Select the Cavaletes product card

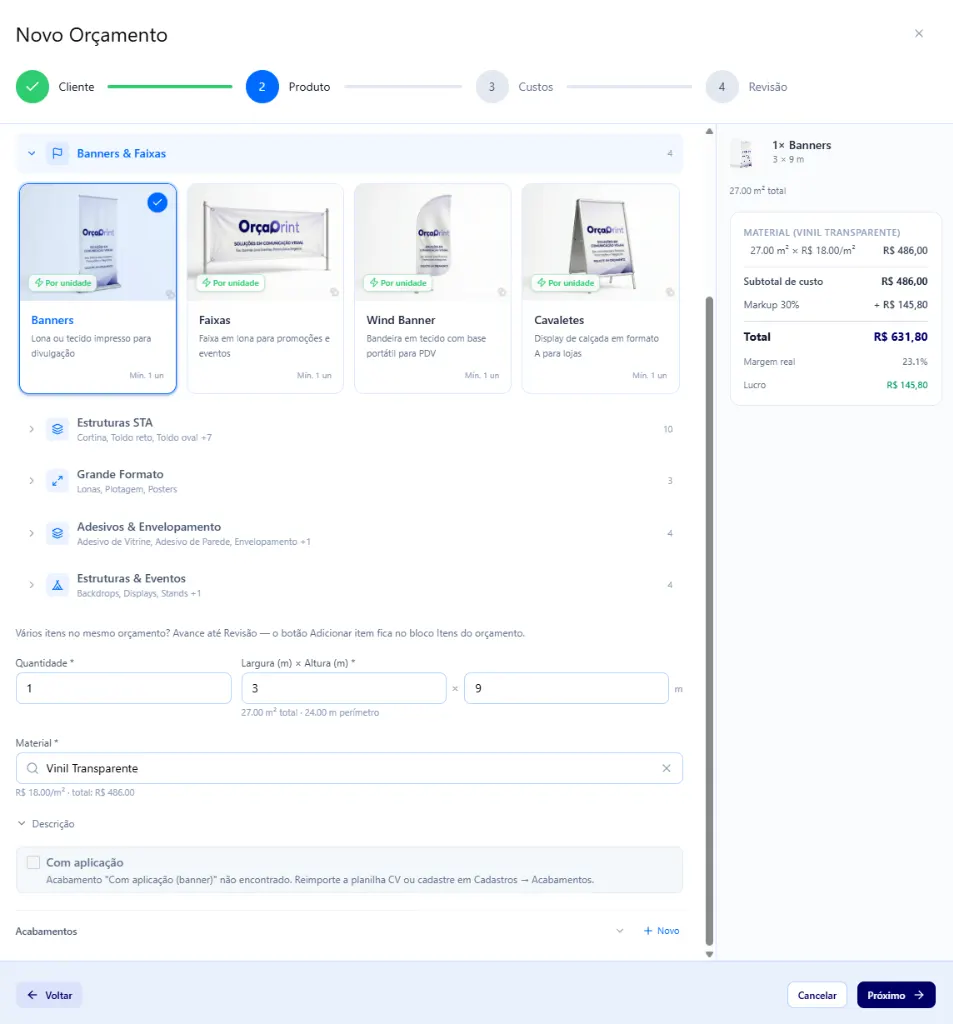600,289
